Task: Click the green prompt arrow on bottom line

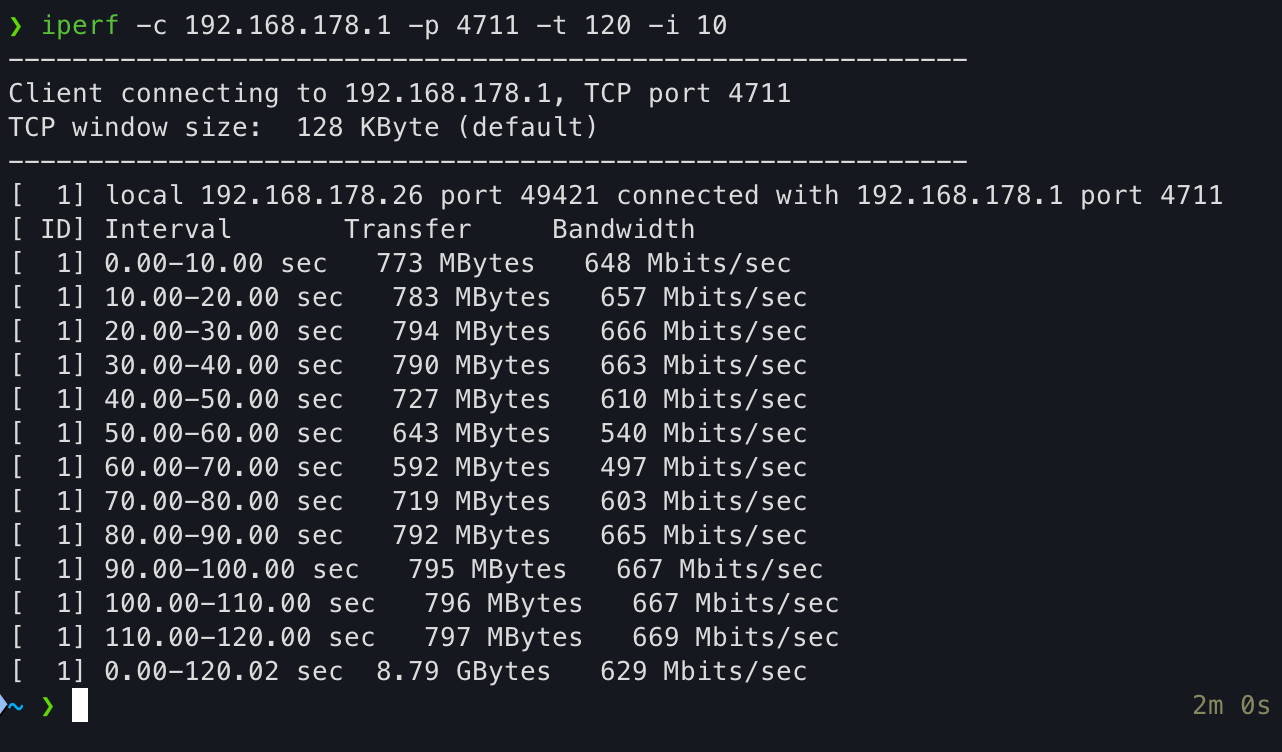Action: tap(47, 706)
